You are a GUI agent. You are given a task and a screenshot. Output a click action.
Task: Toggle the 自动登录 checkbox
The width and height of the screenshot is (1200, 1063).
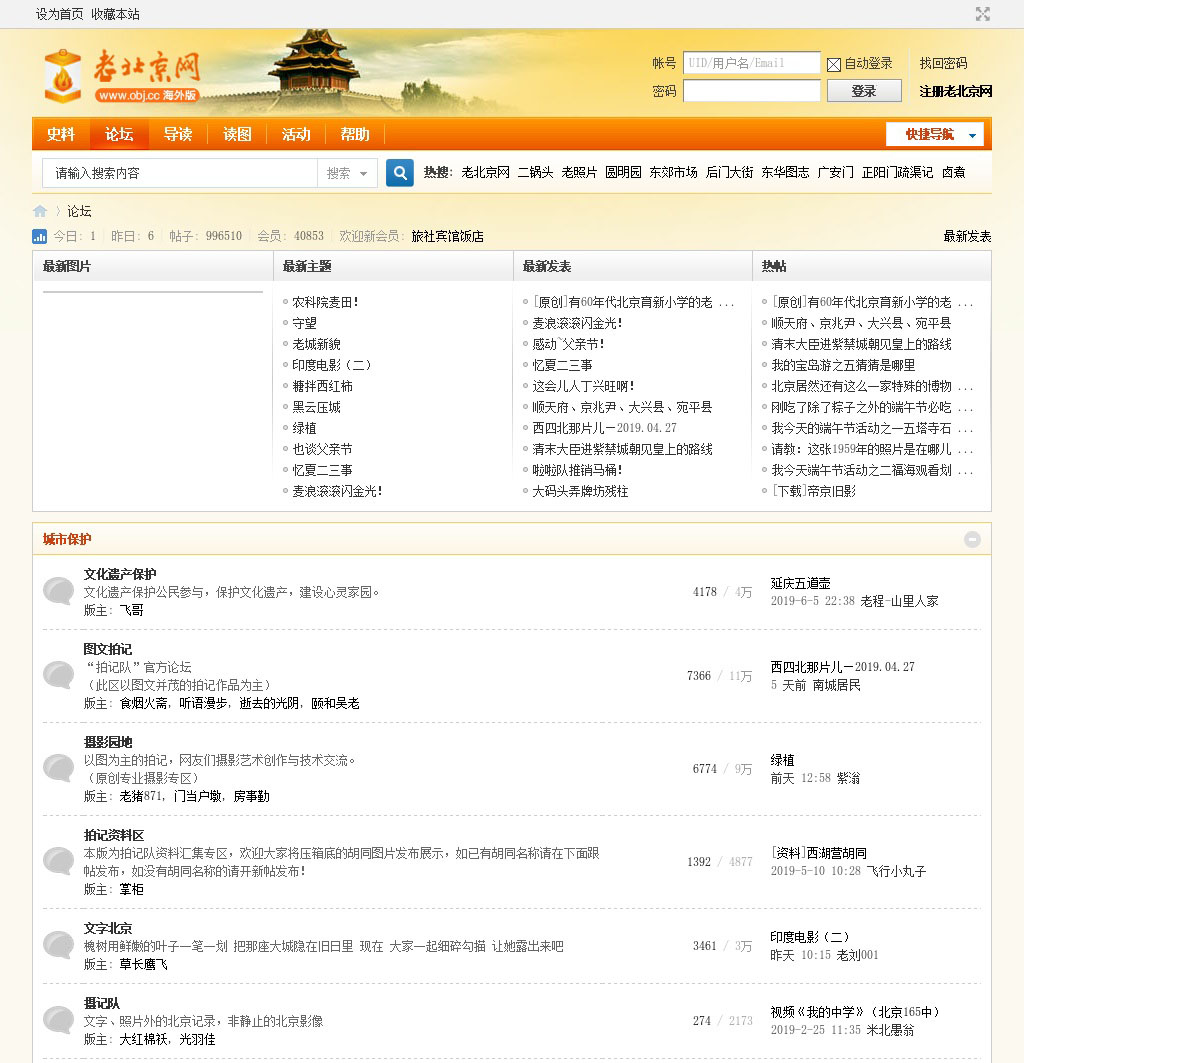pyautogui.click(x=834, y=64)
